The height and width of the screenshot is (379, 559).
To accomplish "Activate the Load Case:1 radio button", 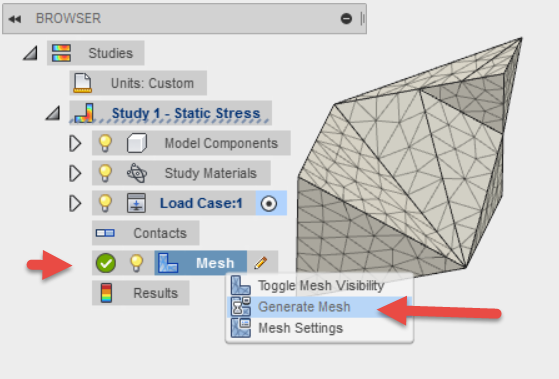I will pyautogui.click(x=269, y=204).
